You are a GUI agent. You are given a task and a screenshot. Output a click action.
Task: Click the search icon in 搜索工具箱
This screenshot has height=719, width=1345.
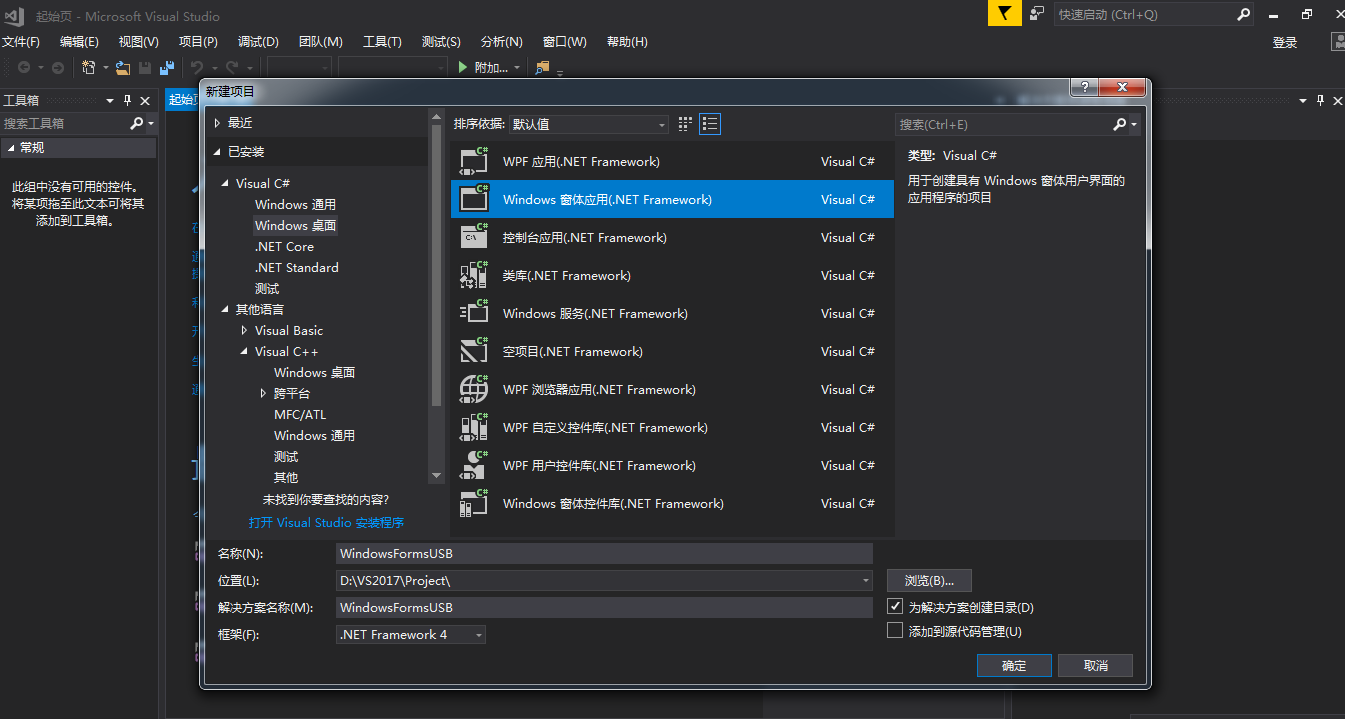[137, 123]
